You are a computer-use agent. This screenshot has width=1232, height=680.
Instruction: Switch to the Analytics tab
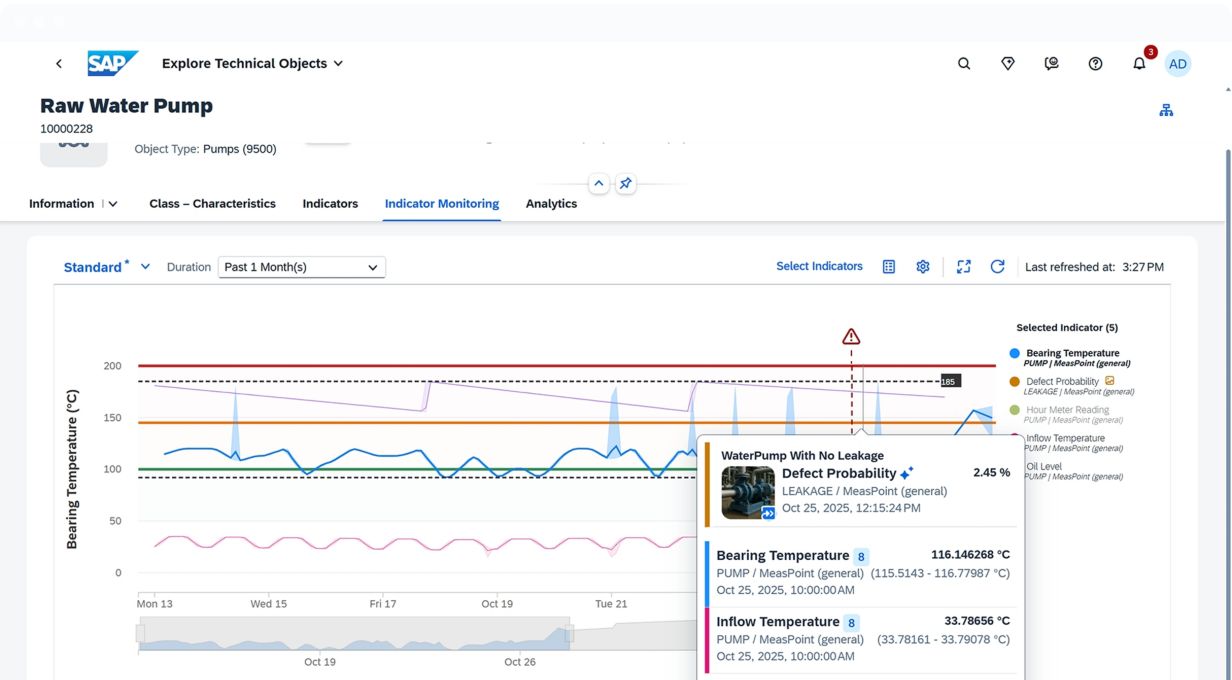[x=551, y=204]
